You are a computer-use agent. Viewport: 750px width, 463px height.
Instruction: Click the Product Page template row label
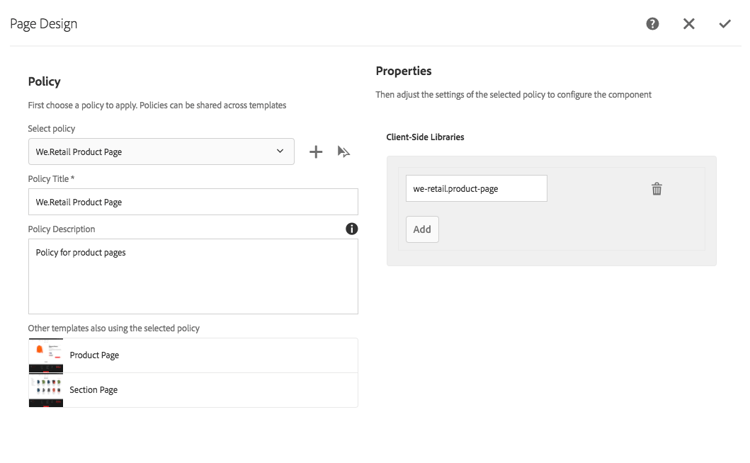tap(94, 355)
